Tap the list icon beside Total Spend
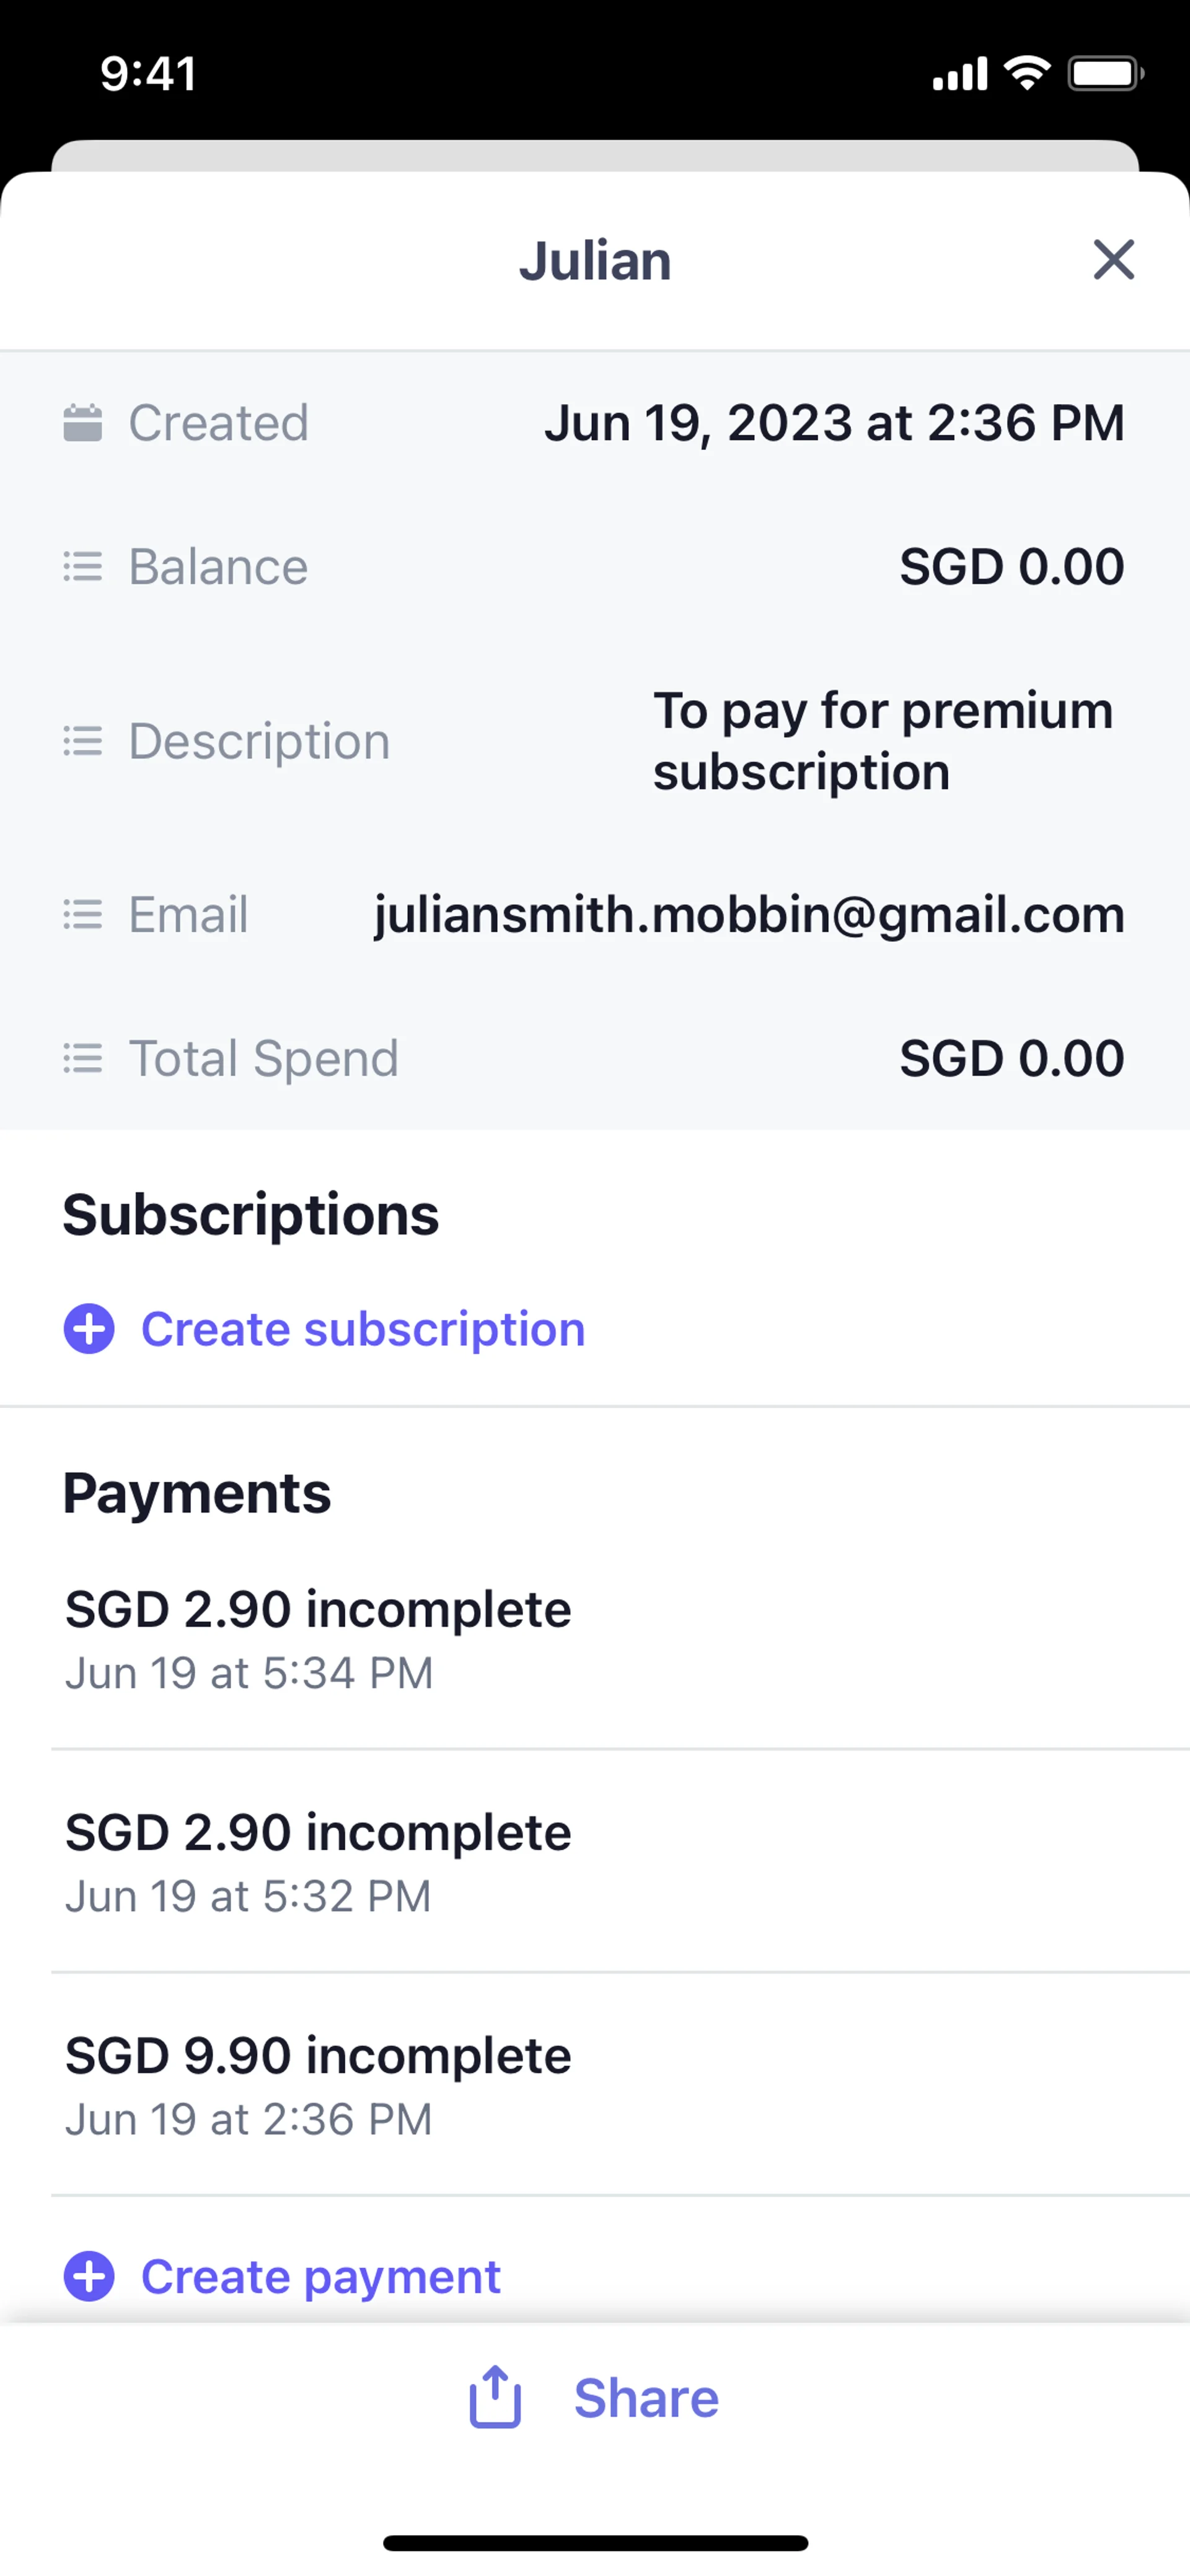The width and height of the screenshot is (1190, 2576). 83,1058
